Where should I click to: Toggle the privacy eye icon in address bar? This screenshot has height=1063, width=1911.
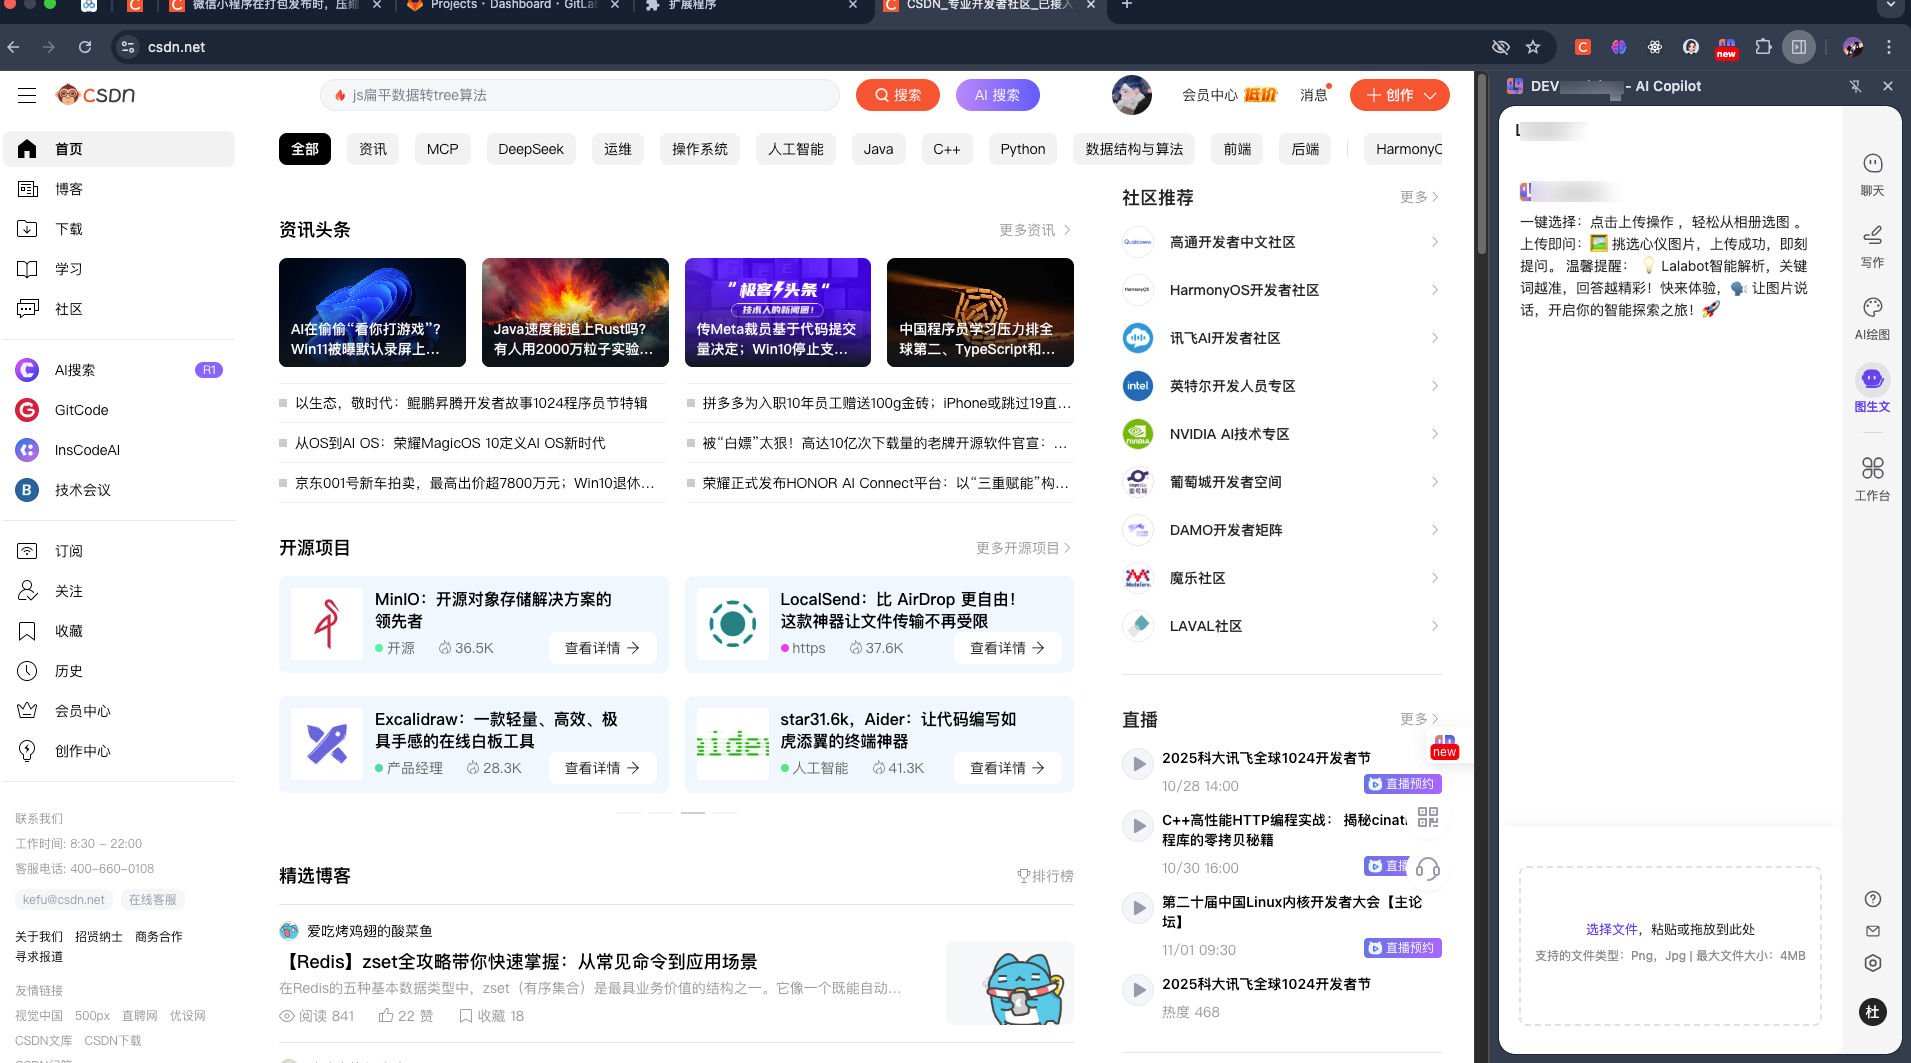1499,47
